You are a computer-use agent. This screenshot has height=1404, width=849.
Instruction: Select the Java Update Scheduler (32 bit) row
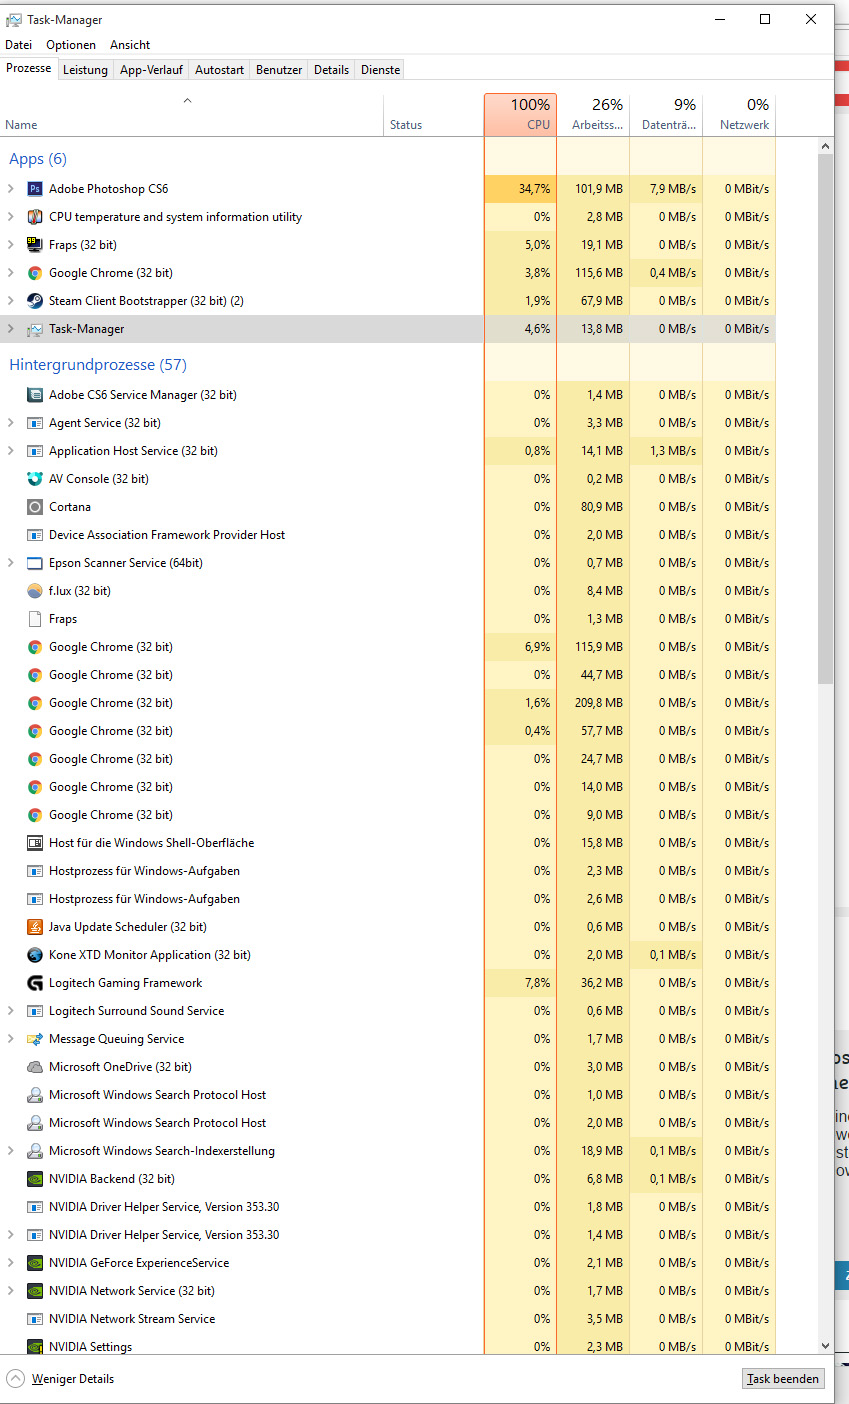tap(388, 927)
